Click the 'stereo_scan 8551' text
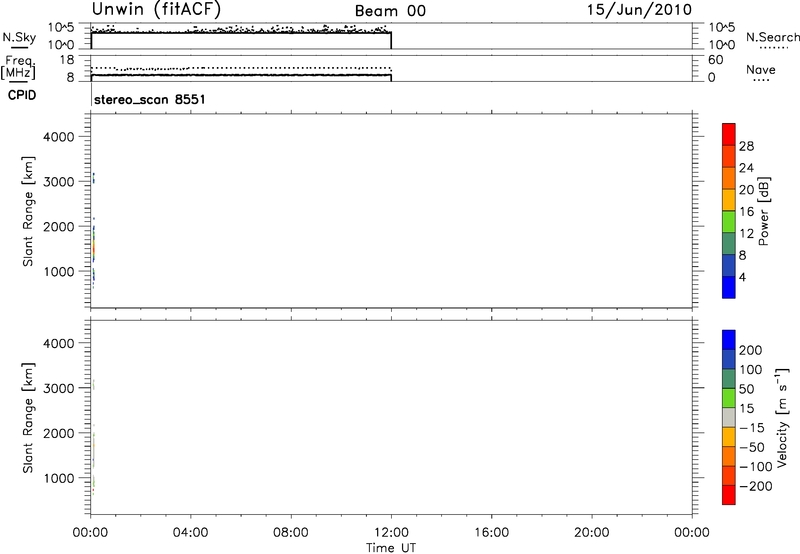Viewport: 800px width, 554px height. pos(149,99)
